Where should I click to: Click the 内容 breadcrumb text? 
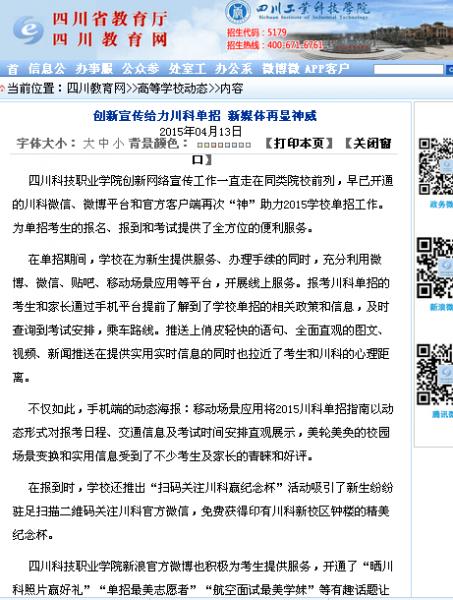pos(231,88)
